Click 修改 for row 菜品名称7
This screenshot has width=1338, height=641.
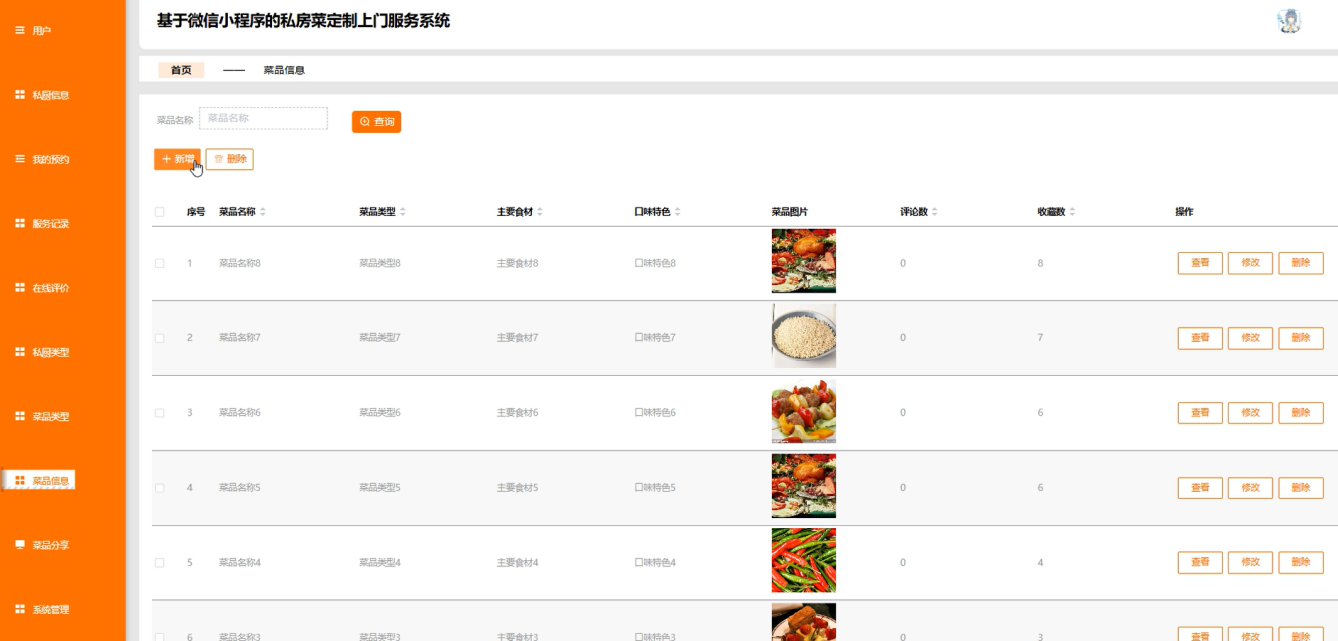coord(1250,338)
